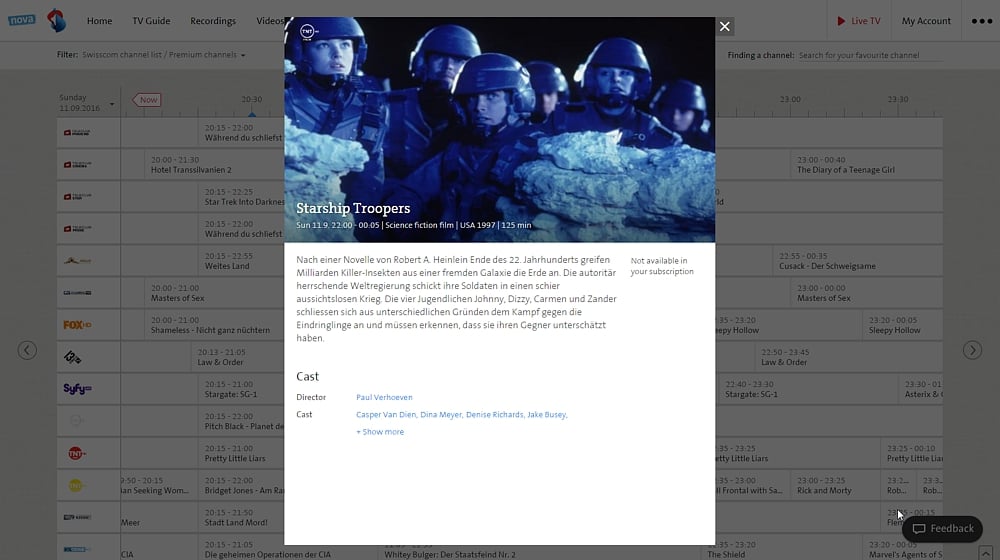
Task: Select FOX HD channel logo
Action: (77, 325)
